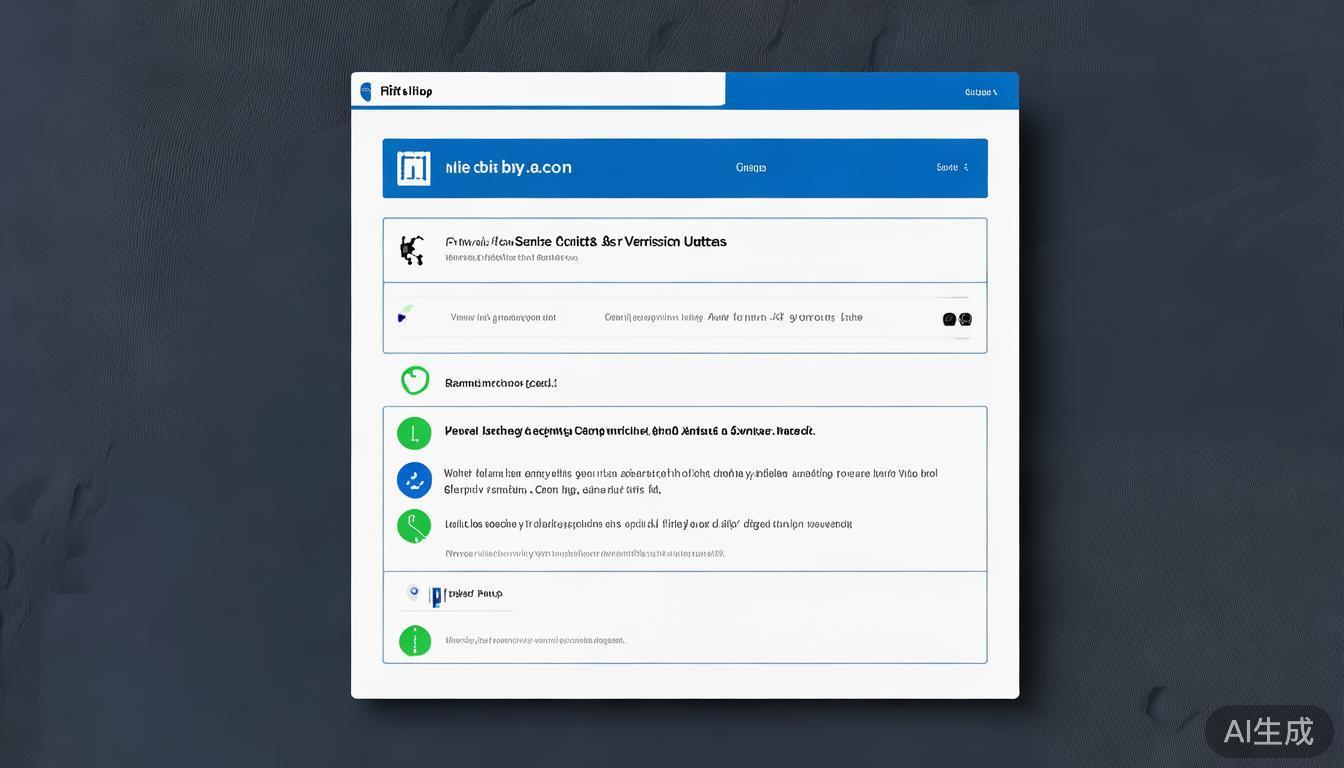Click the small blue P logo icon

[435, 596]
